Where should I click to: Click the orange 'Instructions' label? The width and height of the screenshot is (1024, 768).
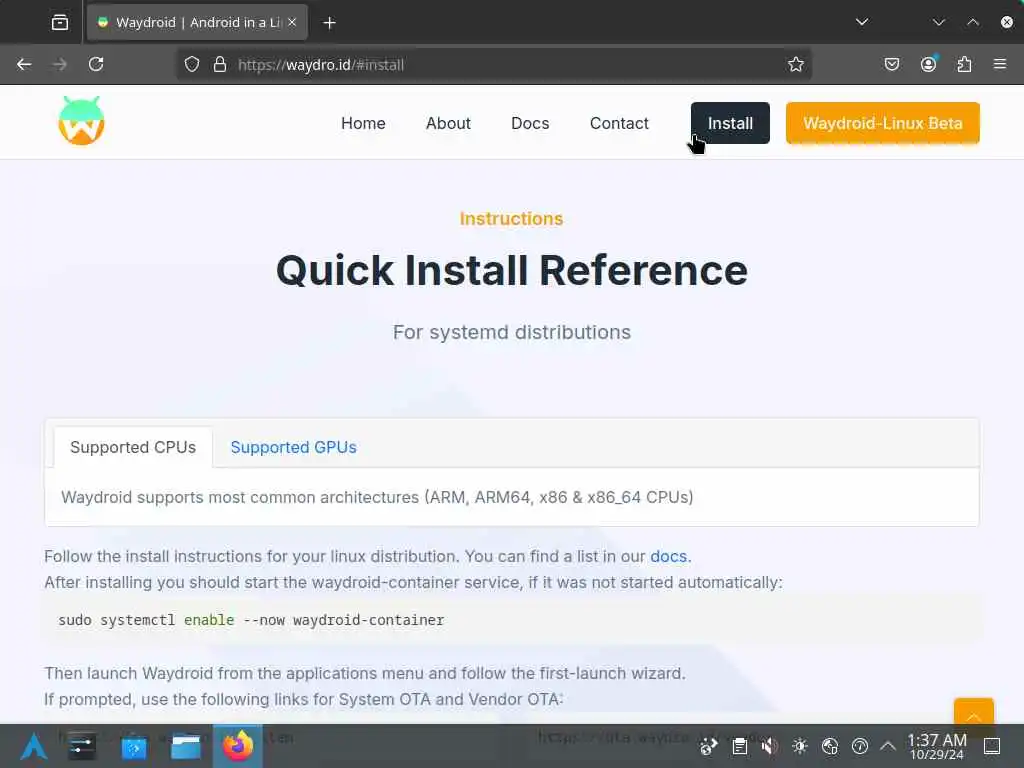[511, 219]
